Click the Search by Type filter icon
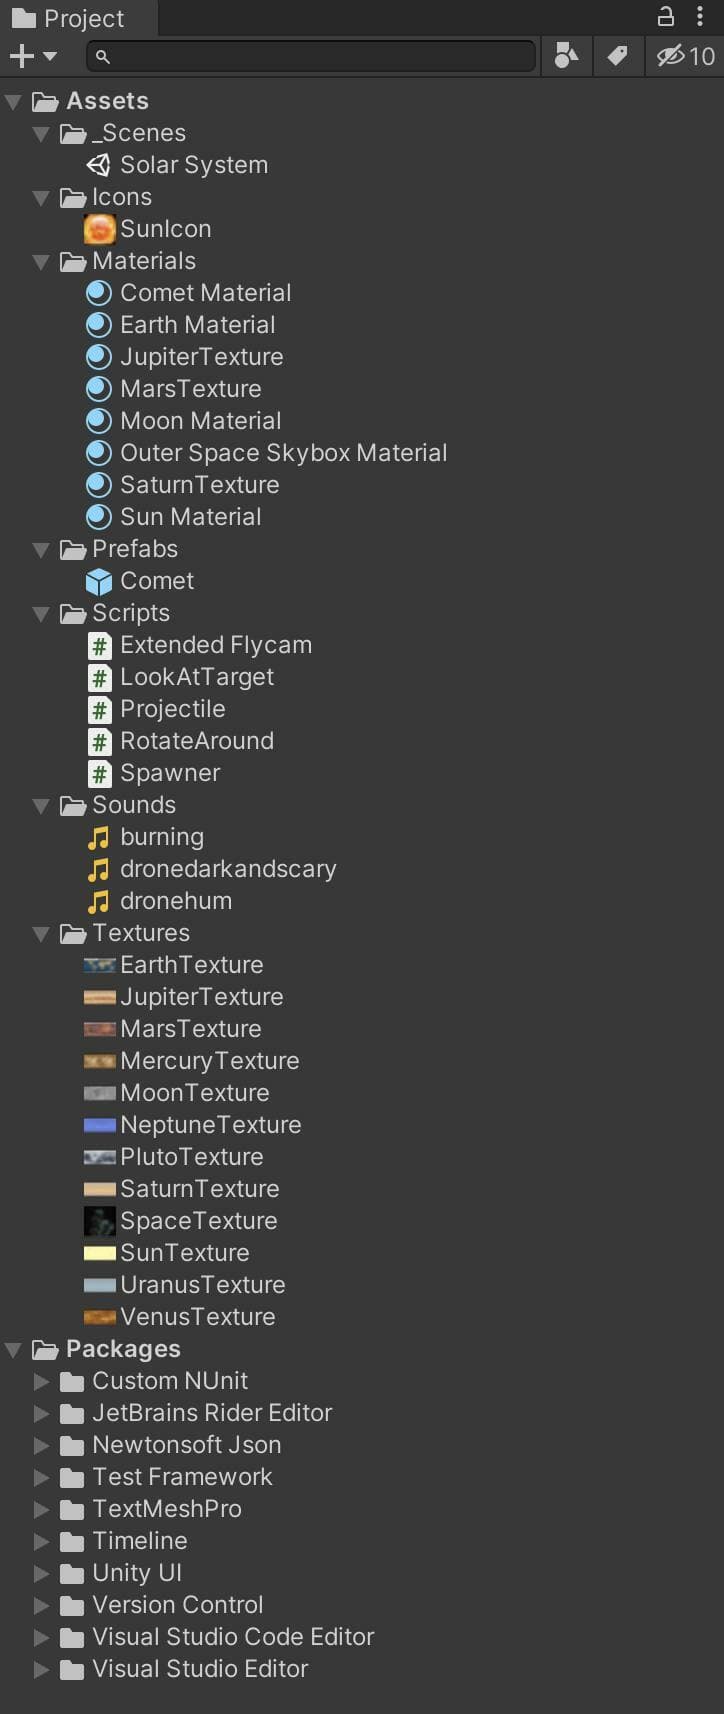This screenshot has width=724, height=1714. click(566, 56)
